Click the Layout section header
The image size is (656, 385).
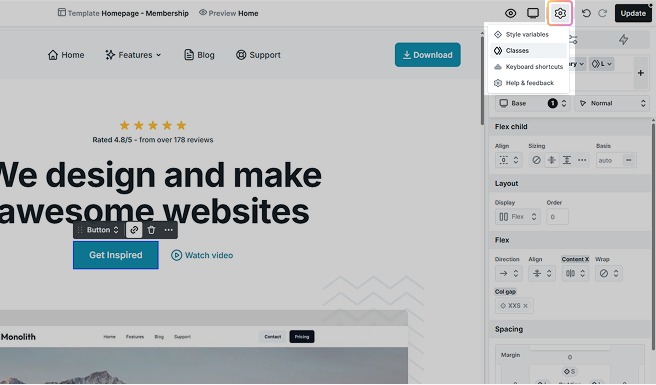pyautogui.click(x=570, y=184)
